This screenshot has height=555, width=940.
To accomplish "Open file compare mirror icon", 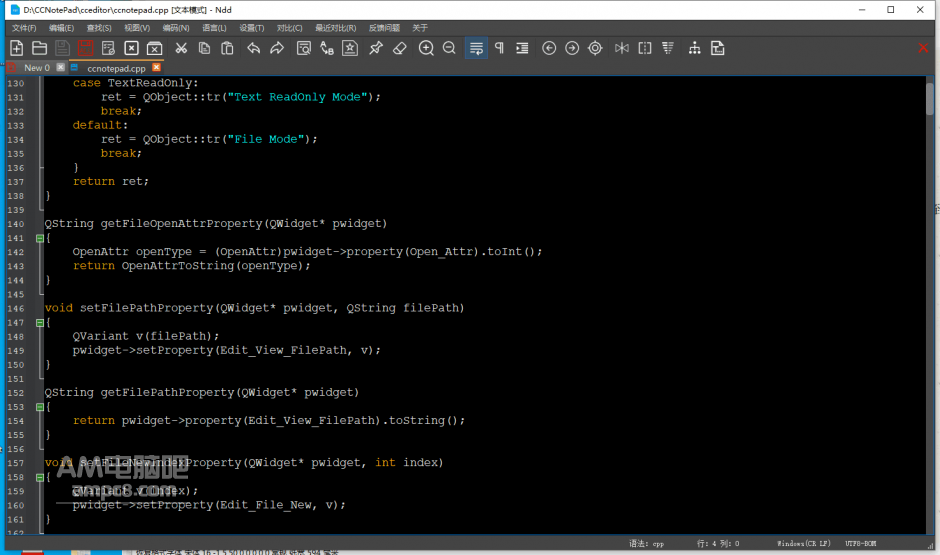I will coord(622,49).
